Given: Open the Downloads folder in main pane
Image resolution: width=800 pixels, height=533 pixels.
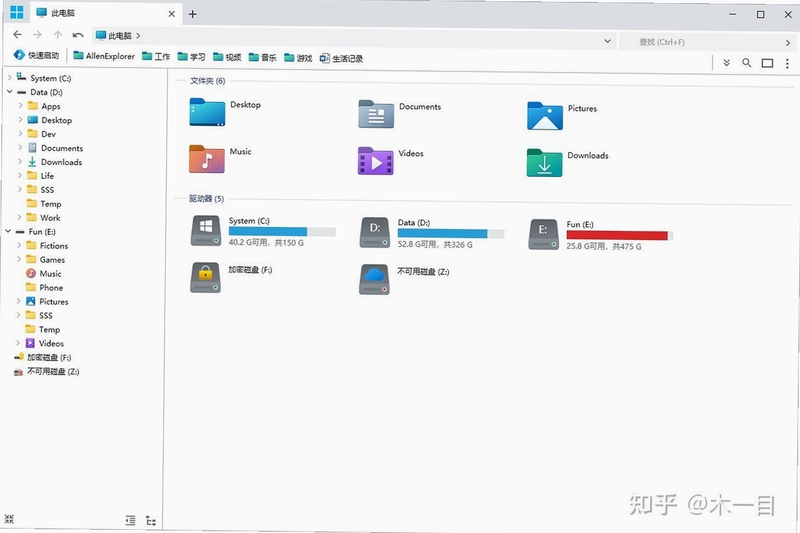Looking at the screenshot, I should (x=544, y=163).
